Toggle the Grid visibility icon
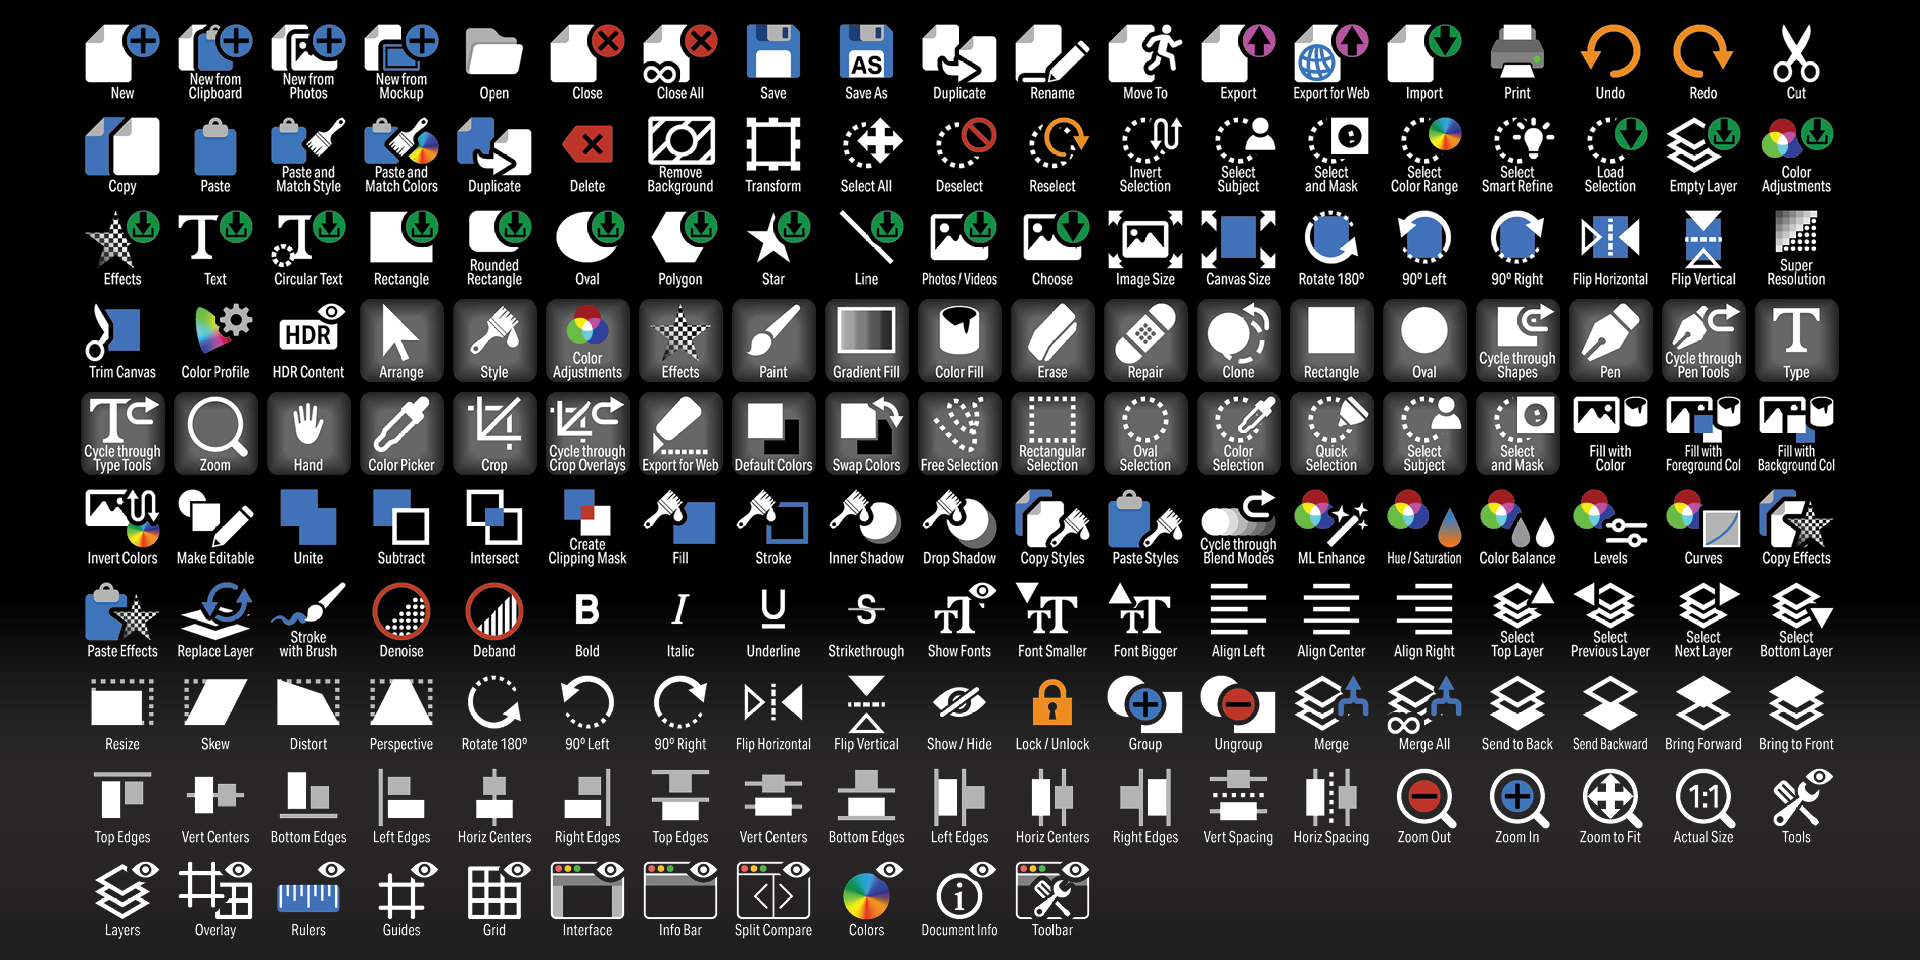Screen dimensions: 1920x960 click(x=498, y=889)
